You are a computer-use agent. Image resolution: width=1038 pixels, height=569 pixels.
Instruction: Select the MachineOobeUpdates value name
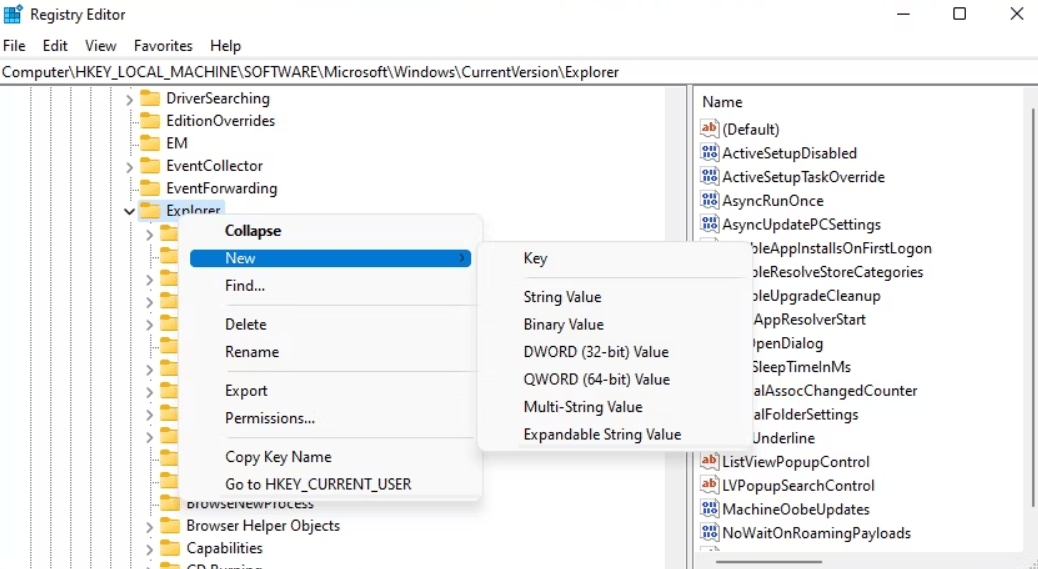click(x=796, y=509)
